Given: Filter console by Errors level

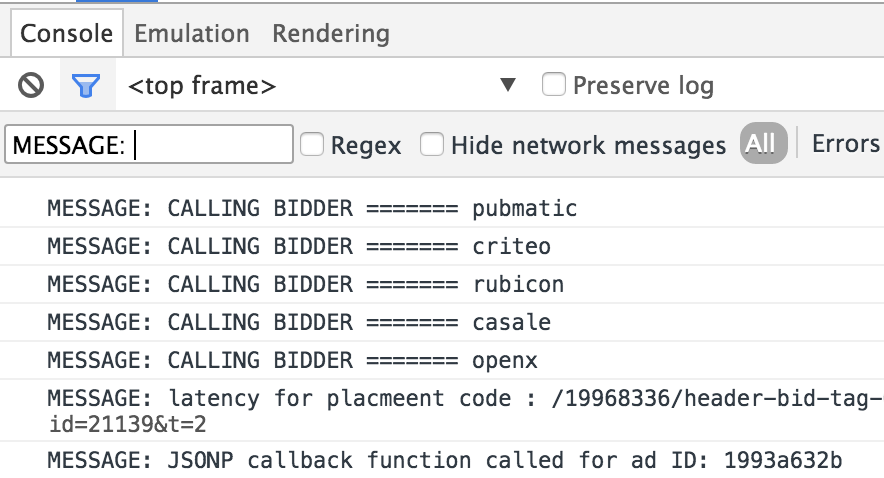Looking at the screenshot, I should pos(845,144).
